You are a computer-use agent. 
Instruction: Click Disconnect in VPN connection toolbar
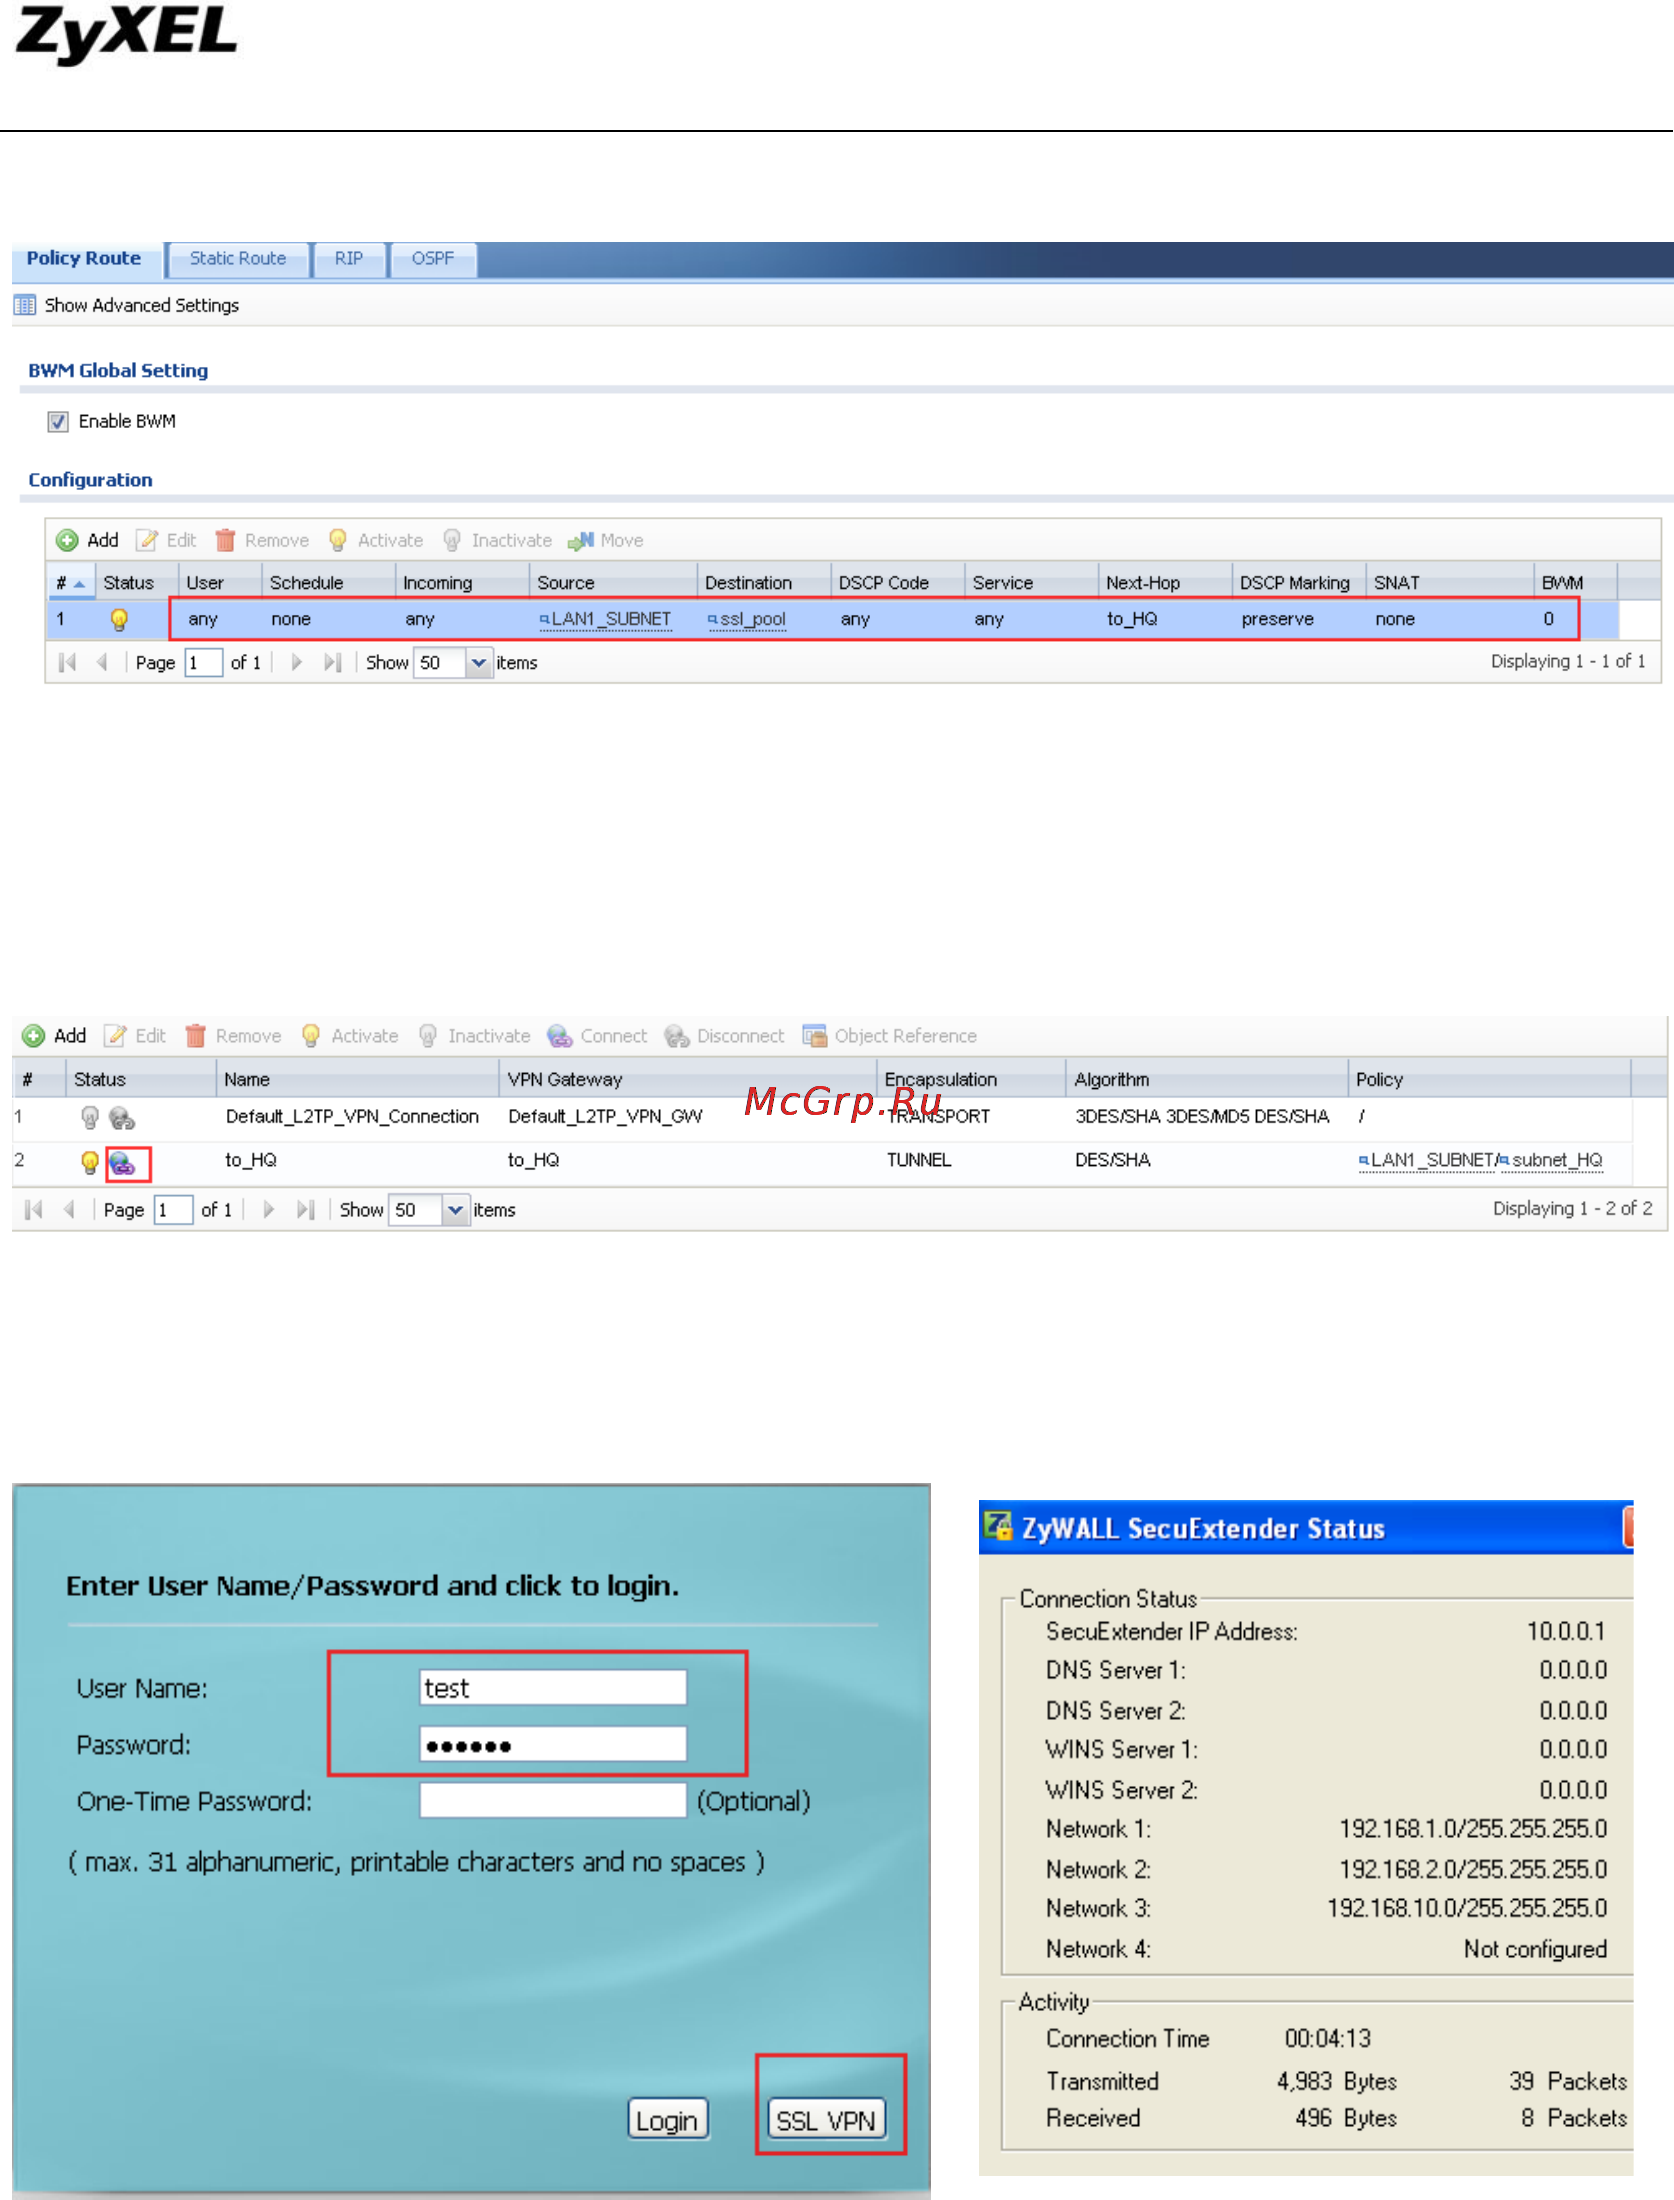(724, 1036)
